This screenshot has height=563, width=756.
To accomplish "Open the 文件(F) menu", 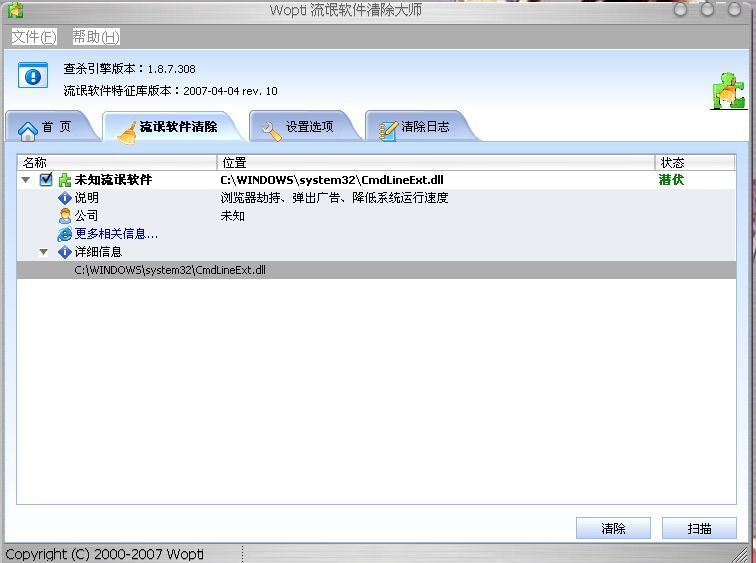I will [34, 37].
